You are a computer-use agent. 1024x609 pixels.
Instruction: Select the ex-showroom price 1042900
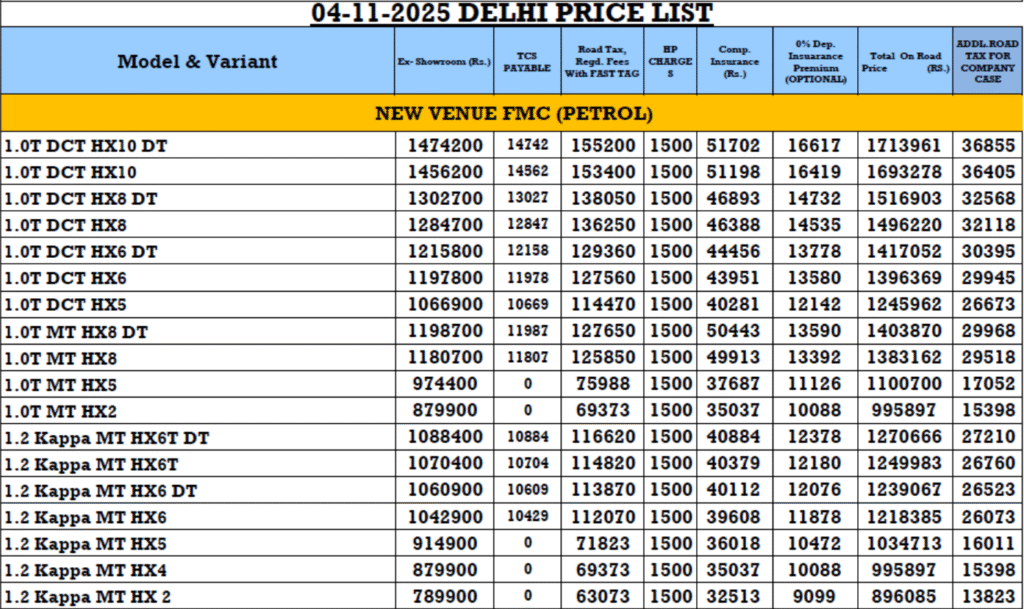pyautogui.click(x=445, y=517)
